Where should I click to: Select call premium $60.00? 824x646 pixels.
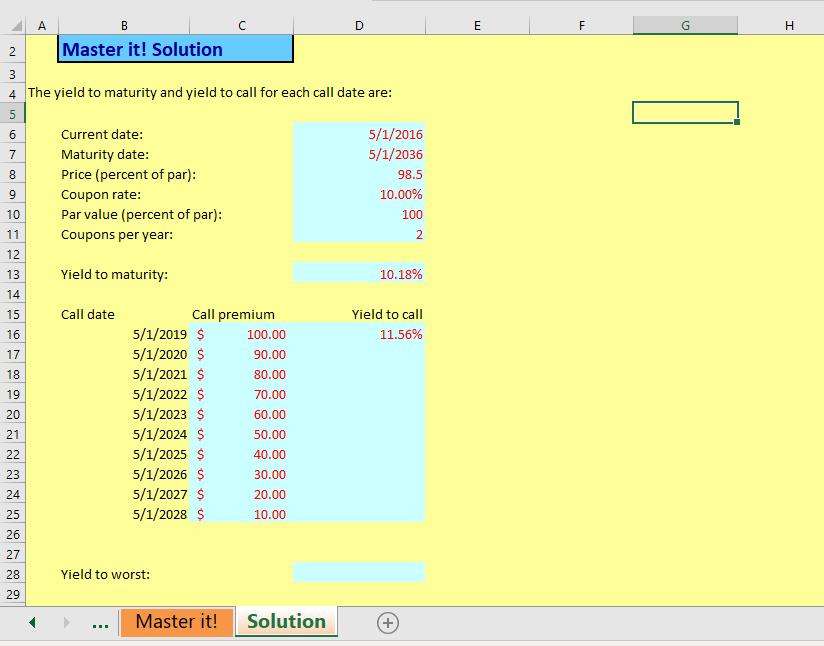click(x=242, y=414)
